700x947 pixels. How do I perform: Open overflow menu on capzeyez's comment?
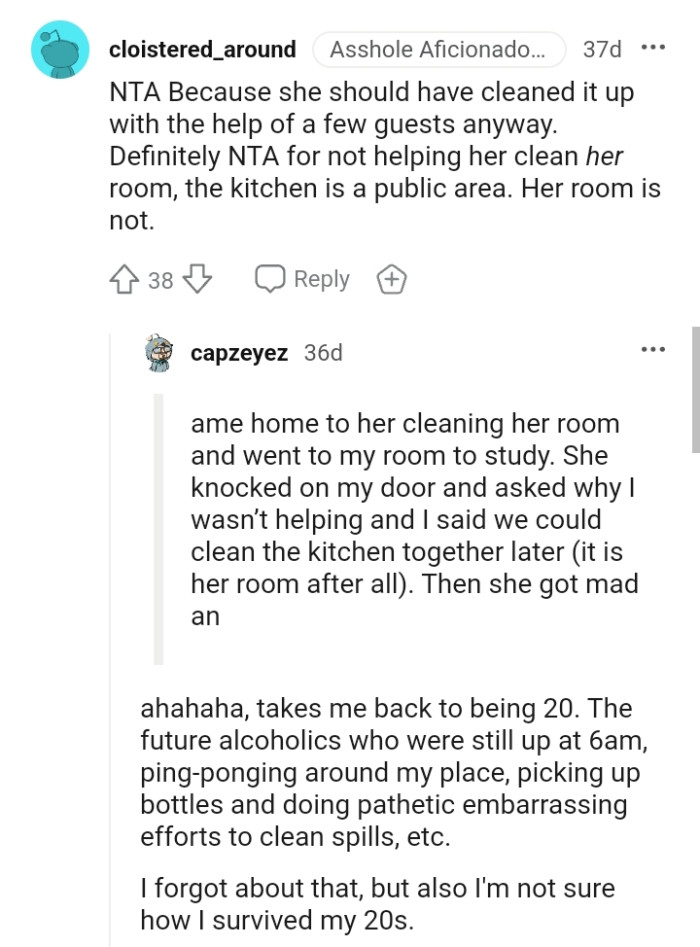[655, 348]
